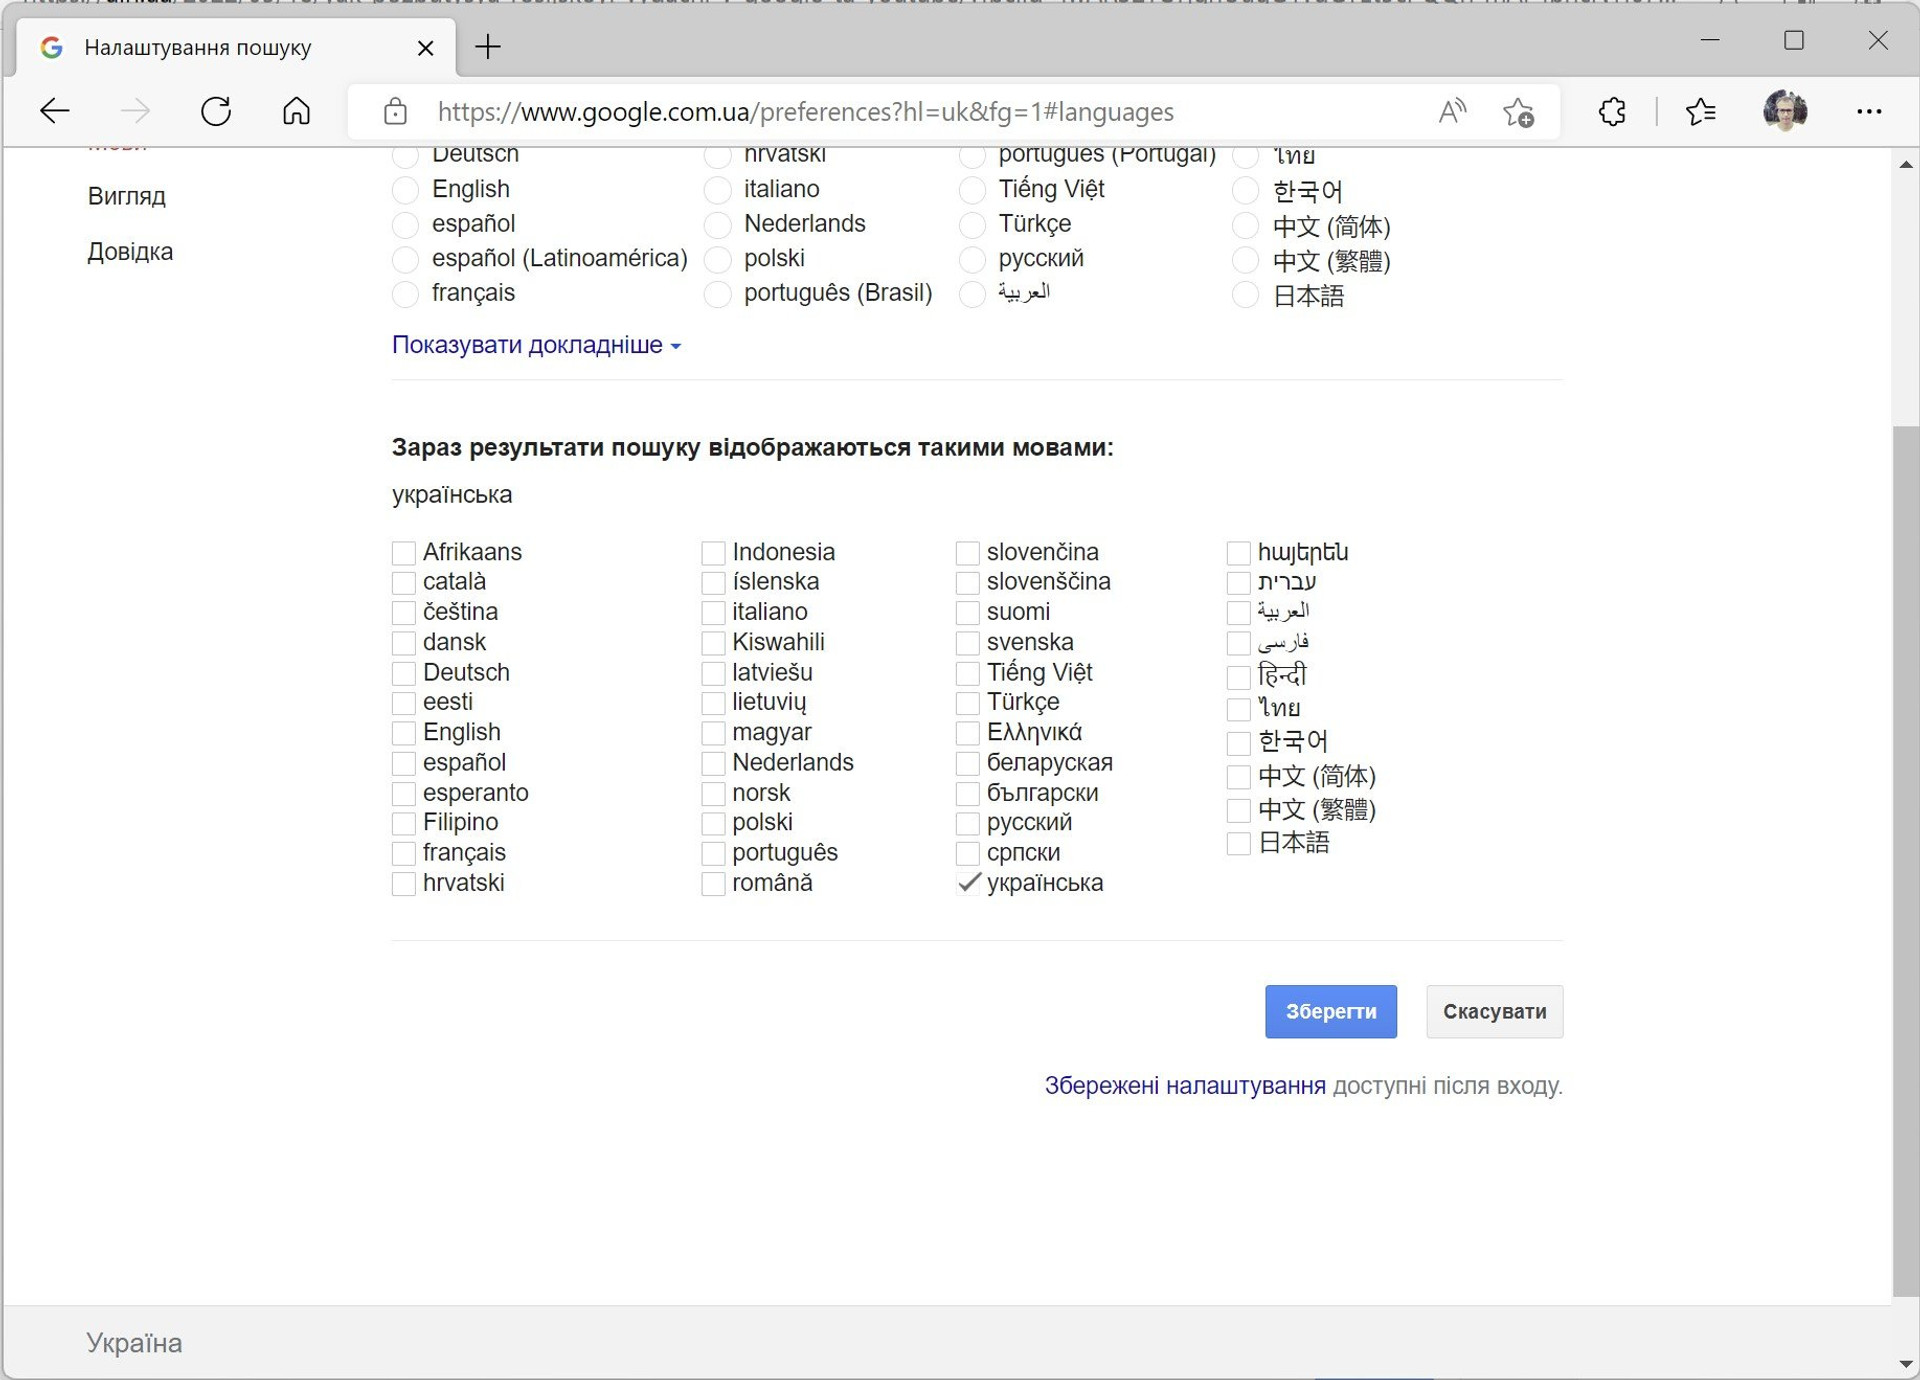Open the Extensions puzzle icon
1920x1380 pixels.
tap(1611, 111)
